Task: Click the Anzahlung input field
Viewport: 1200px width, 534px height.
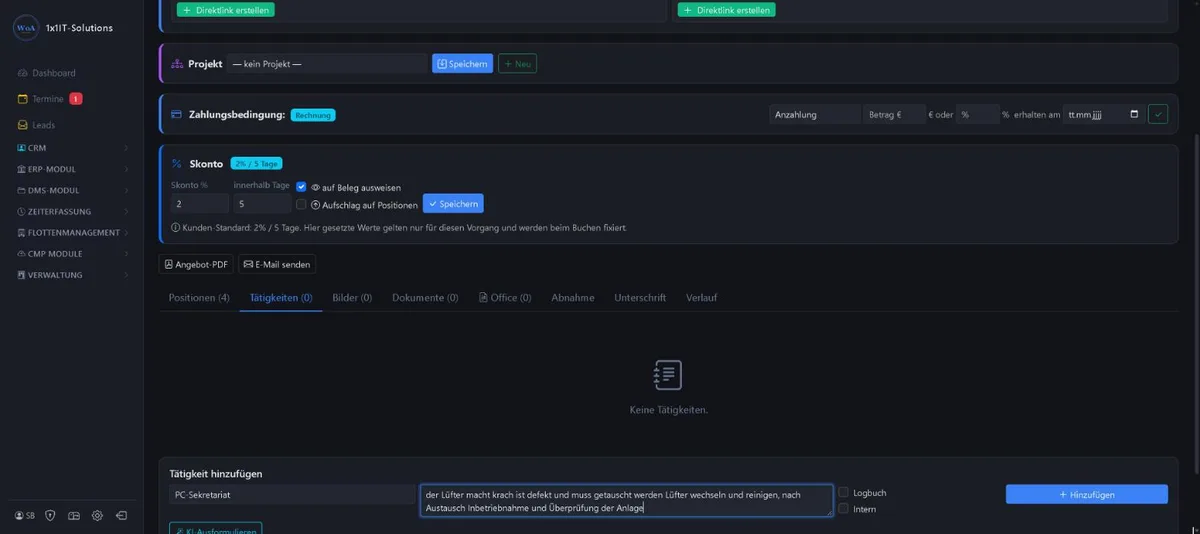Action: point(815,114)
